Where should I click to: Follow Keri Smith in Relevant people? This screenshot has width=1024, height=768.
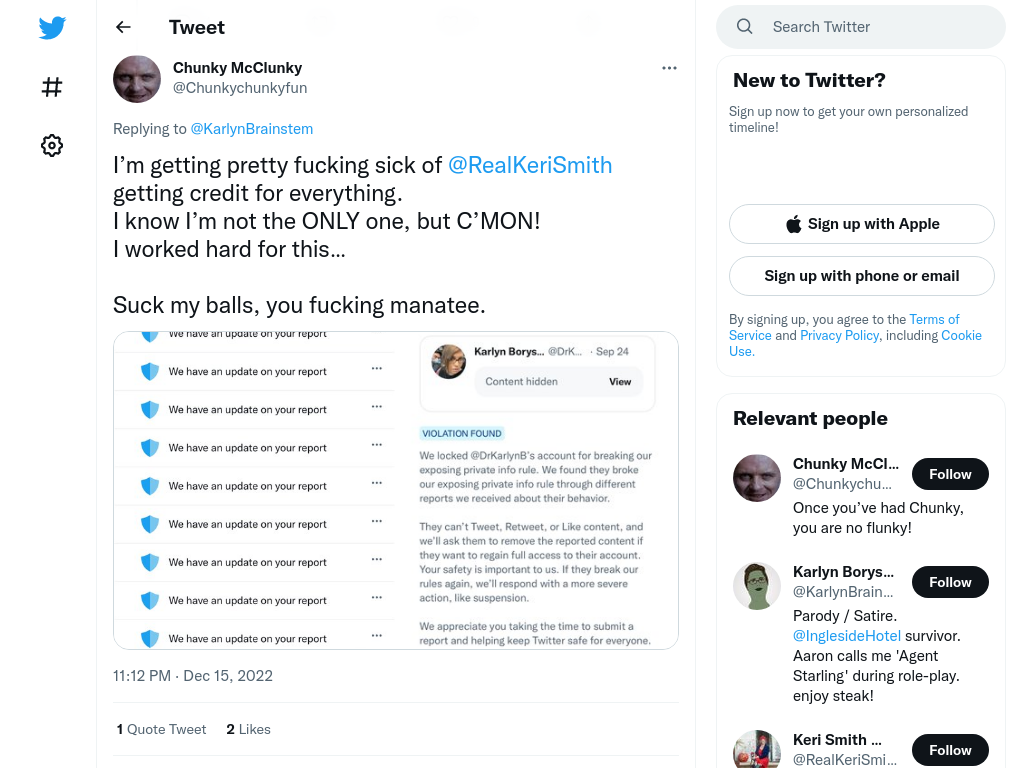point(950,750)
